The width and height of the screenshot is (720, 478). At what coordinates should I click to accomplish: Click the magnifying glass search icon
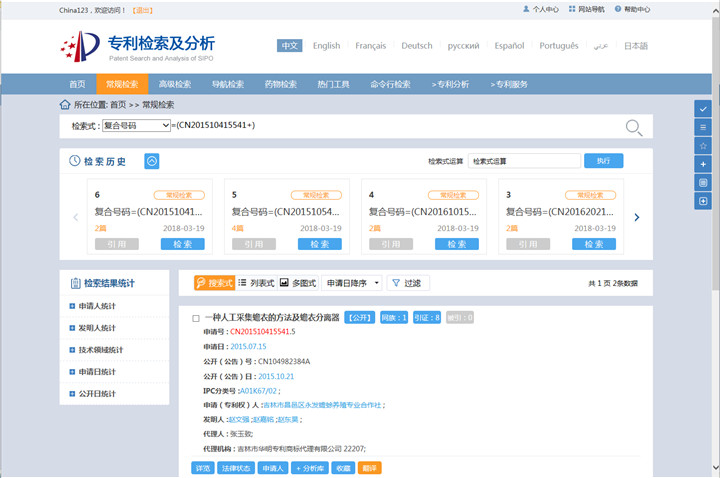pos(633,127)
